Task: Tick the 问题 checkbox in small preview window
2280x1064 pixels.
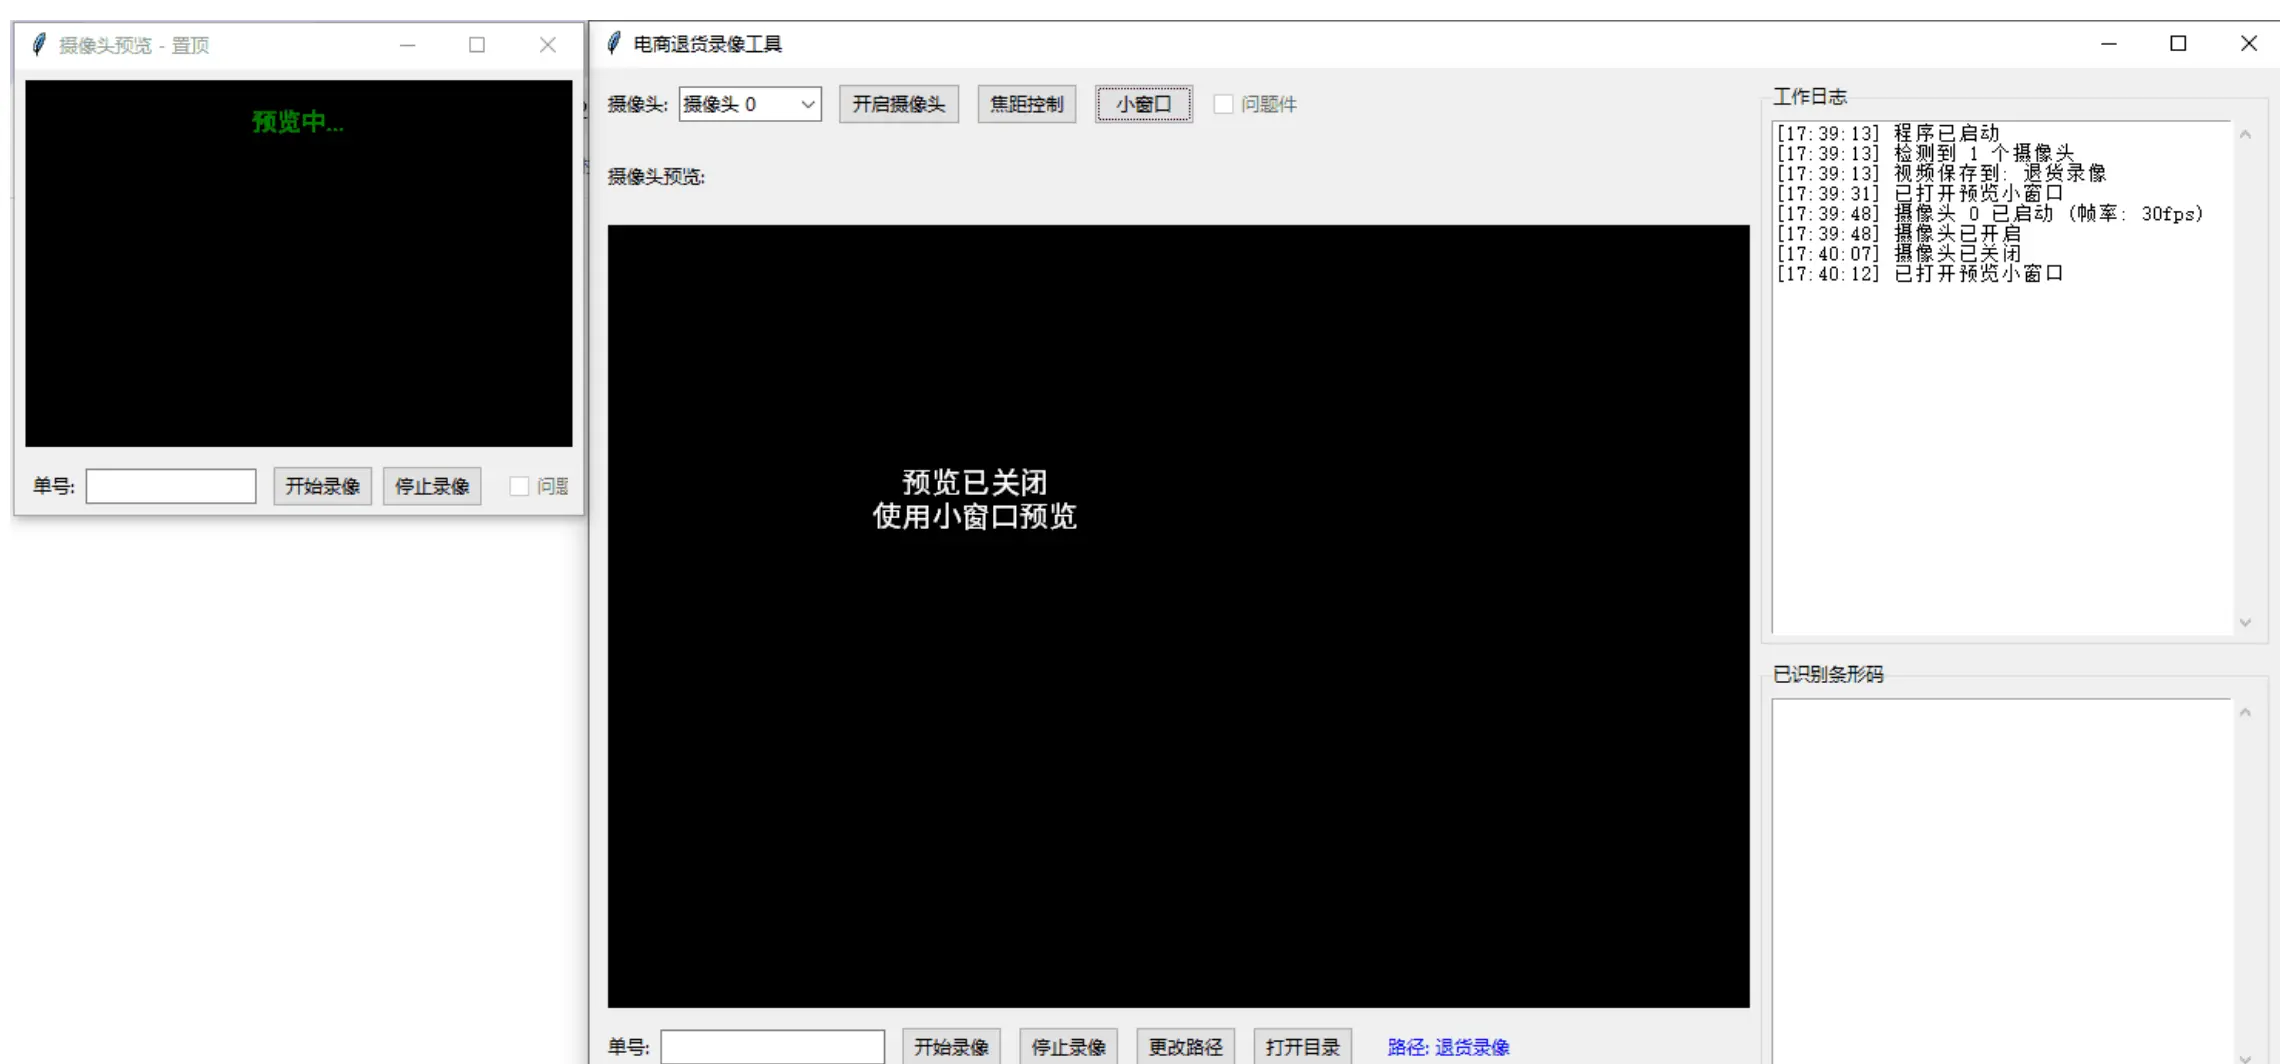Action: coord(519,486)
